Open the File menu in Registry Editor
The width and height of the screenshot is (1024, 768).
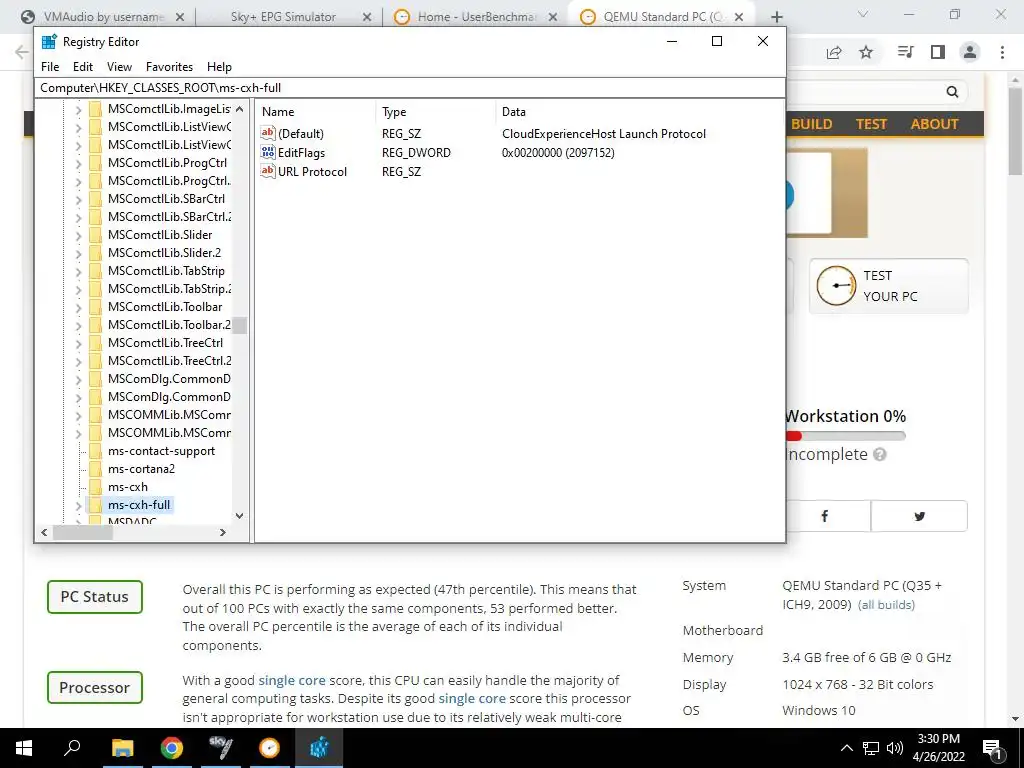pos(50,67)
